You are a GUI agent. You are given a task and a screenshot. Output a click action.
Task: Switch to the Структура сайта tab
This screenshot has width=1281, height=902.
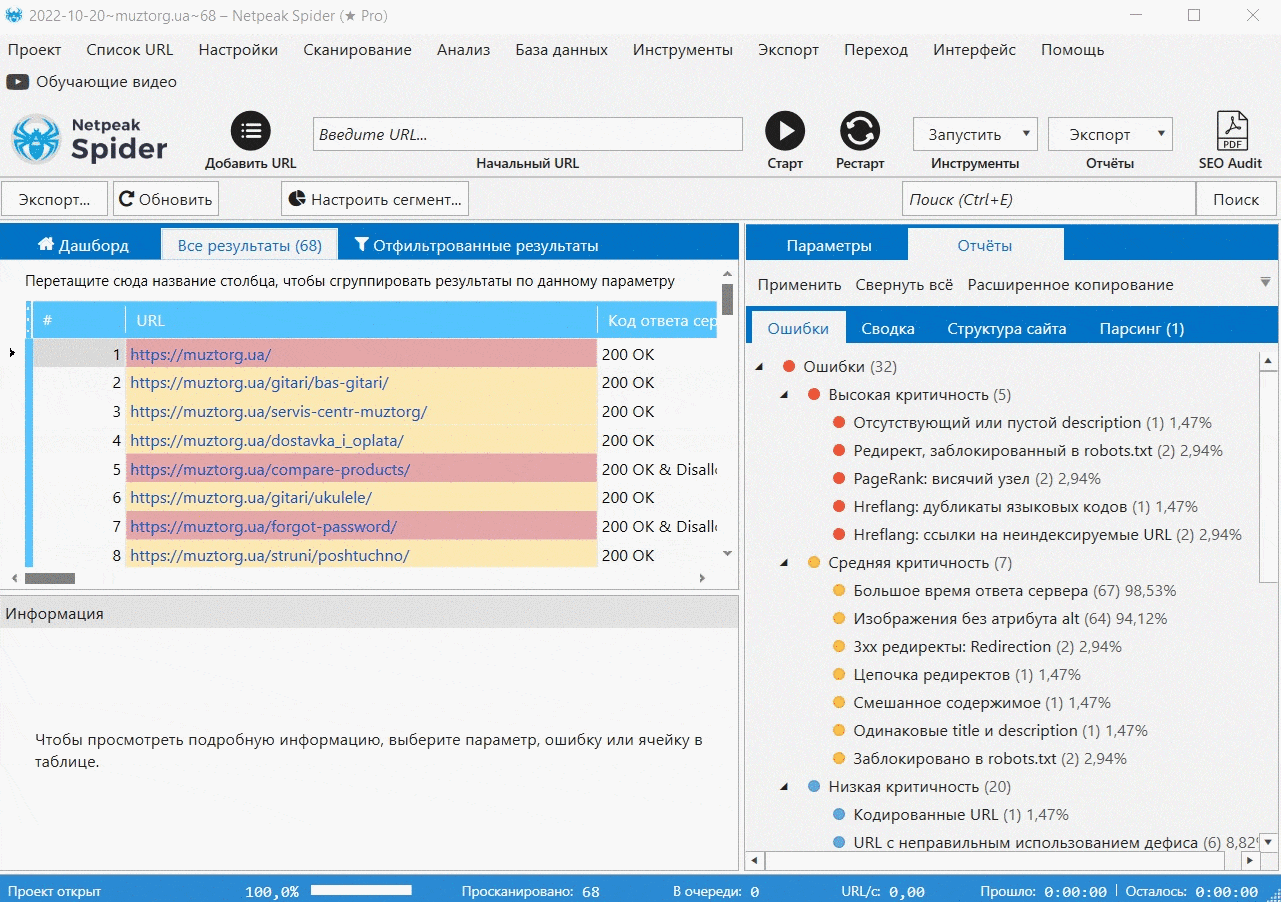tap(1007, 328)
